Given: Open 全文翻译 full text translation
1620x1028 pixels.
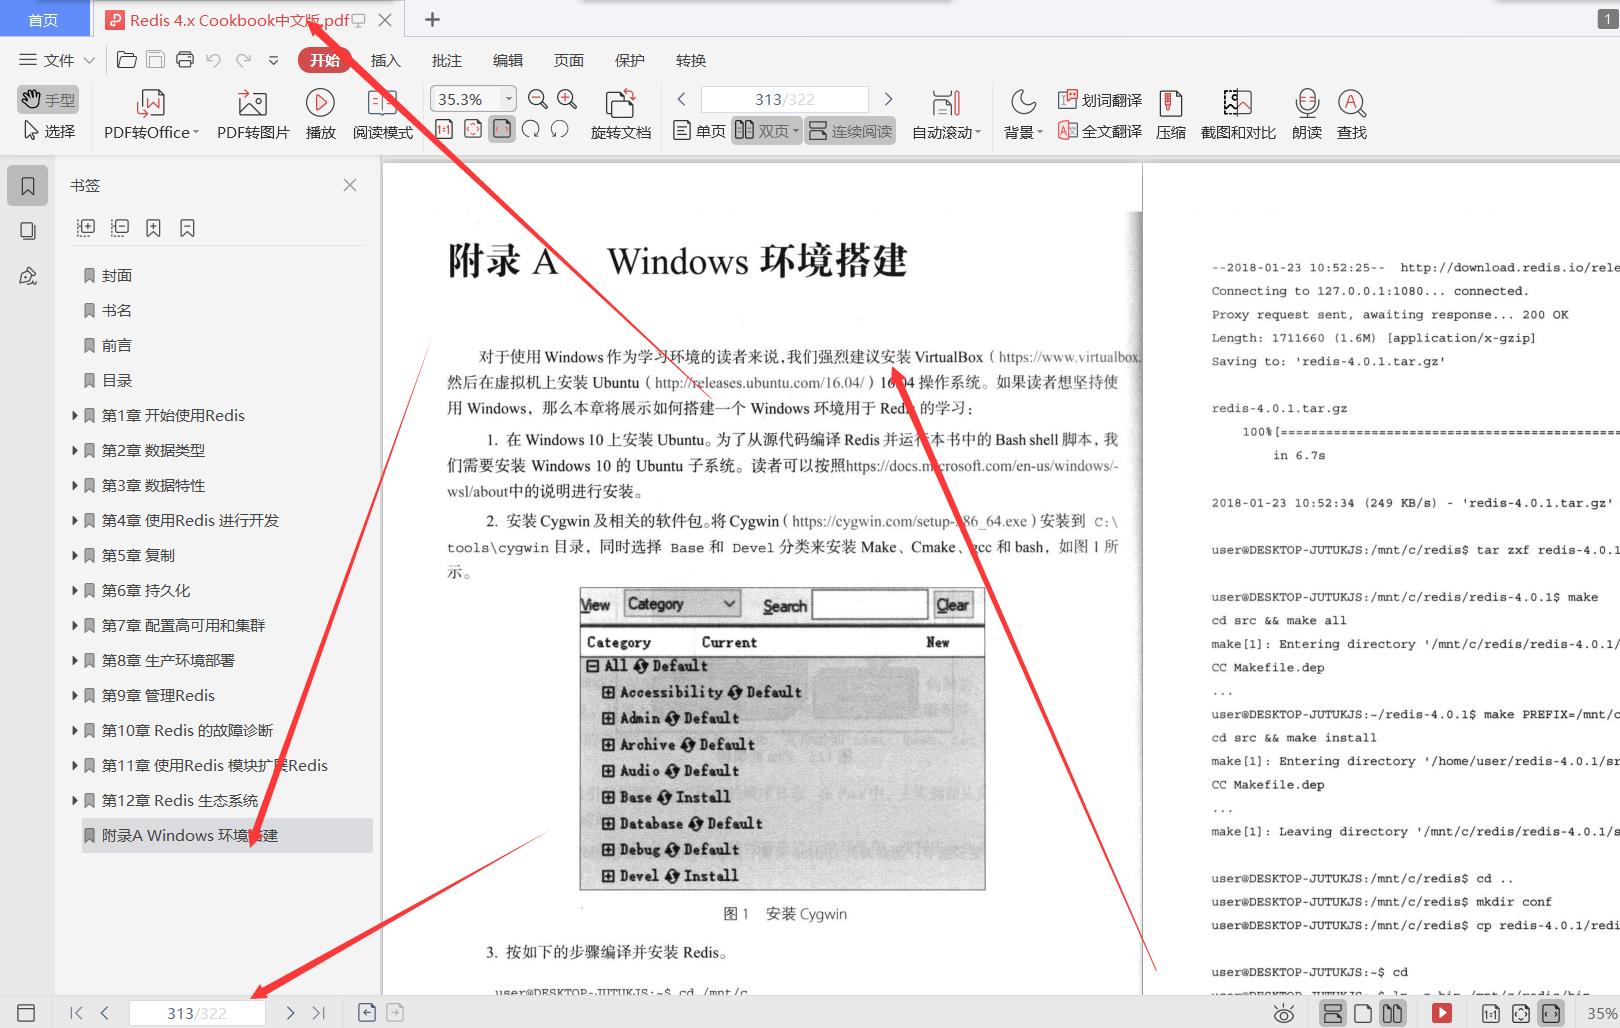Looking at the screenshot, I should (1100, 131).
